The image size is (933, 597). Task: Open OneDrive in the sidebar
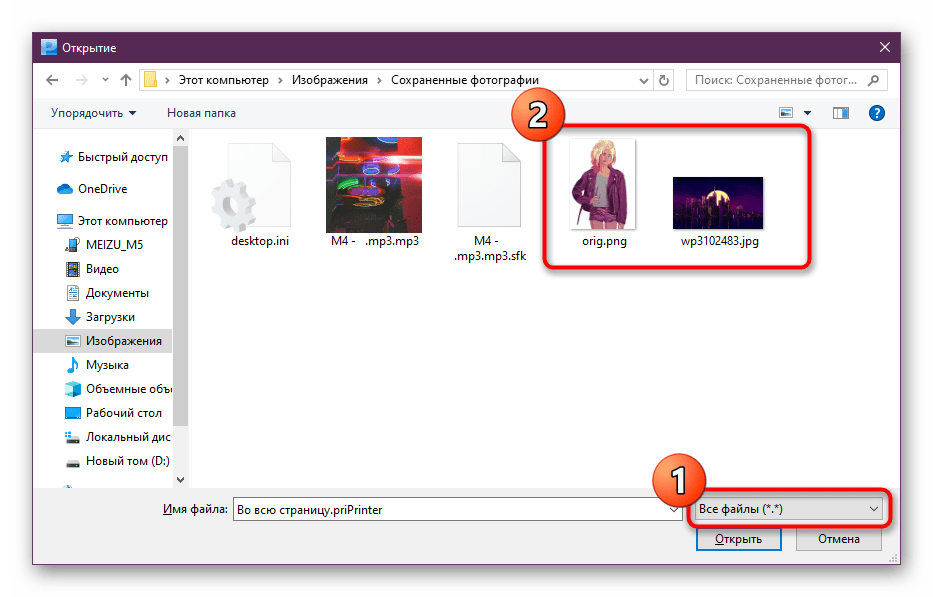[102, 189]
